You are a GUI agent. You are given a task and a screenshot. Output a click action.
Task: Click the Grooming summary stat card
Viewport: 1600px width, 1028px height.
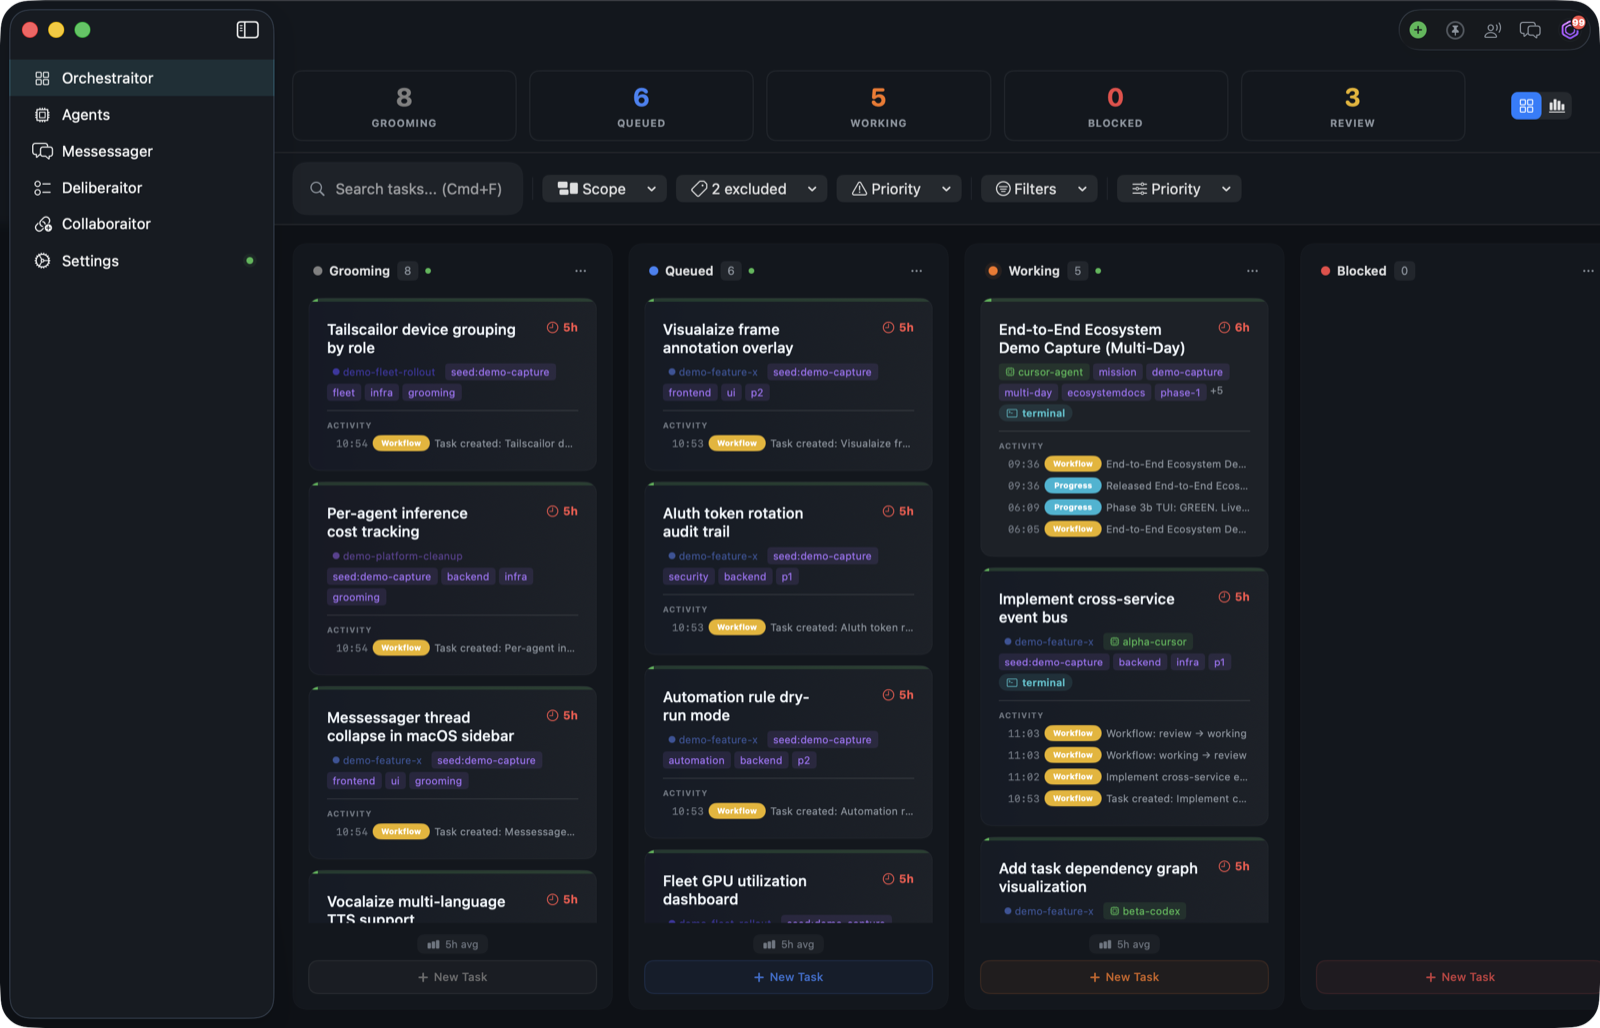coord(404,106)
